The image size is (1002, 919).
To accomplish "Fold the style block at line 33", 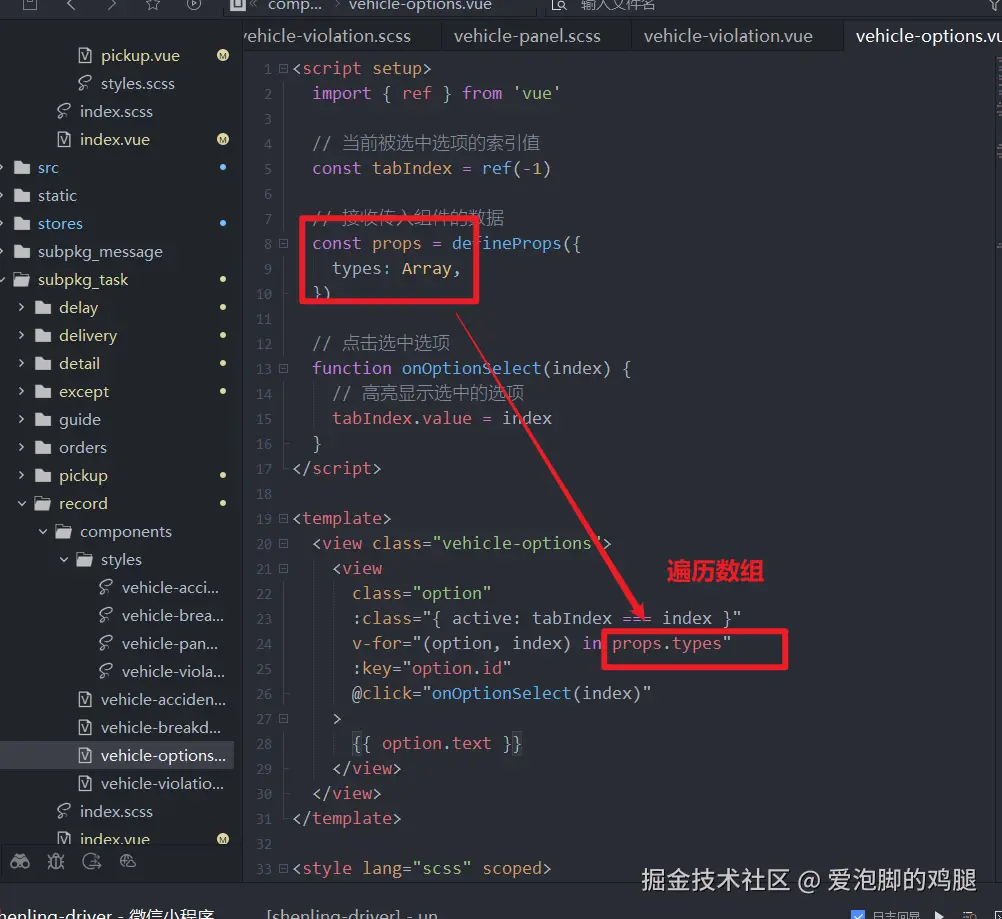I will [x=283, y=869].
